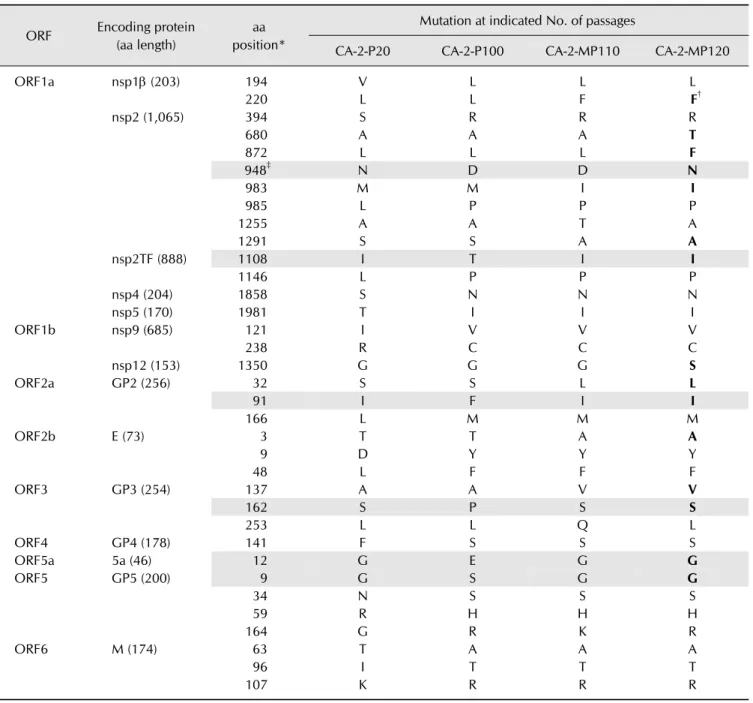Select aa position 1291
Screen dimensions: 753x703
click(253, 242)
